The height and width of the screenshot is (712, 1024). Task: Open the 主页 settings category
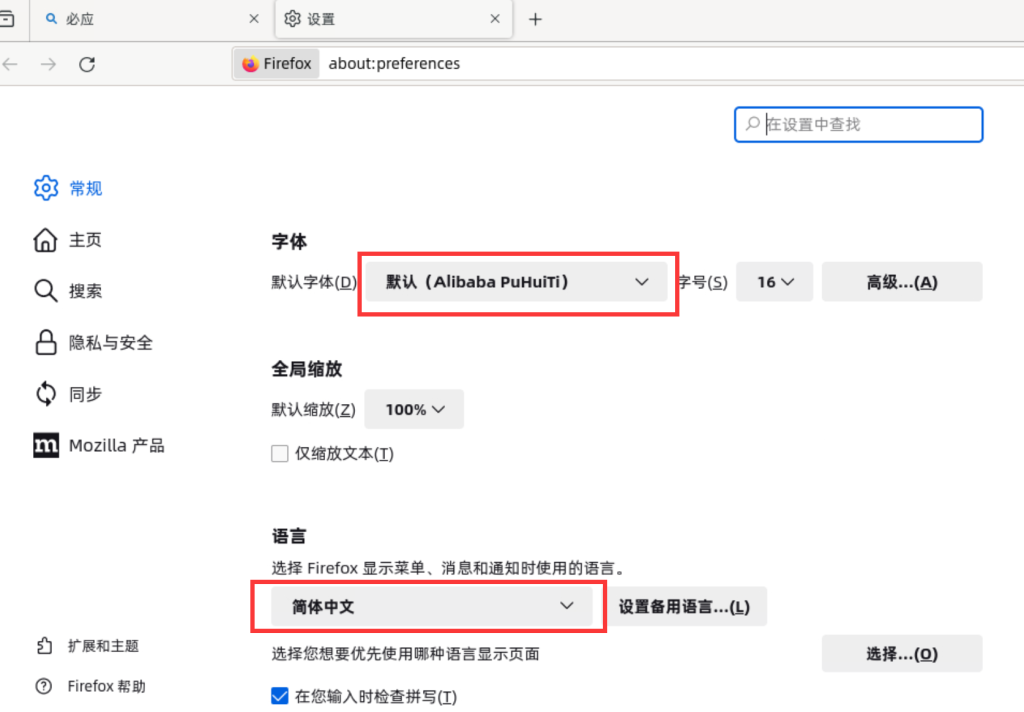pos(68,240)
